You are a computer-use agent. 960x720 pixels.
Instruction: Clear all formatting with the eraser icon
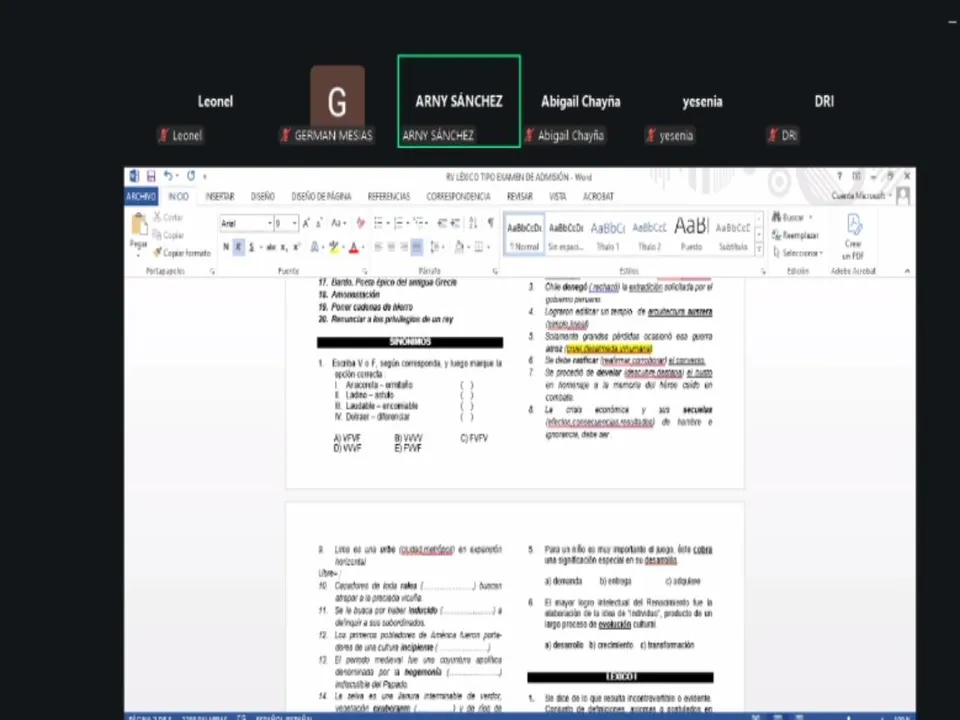click(x=361, y=223)
